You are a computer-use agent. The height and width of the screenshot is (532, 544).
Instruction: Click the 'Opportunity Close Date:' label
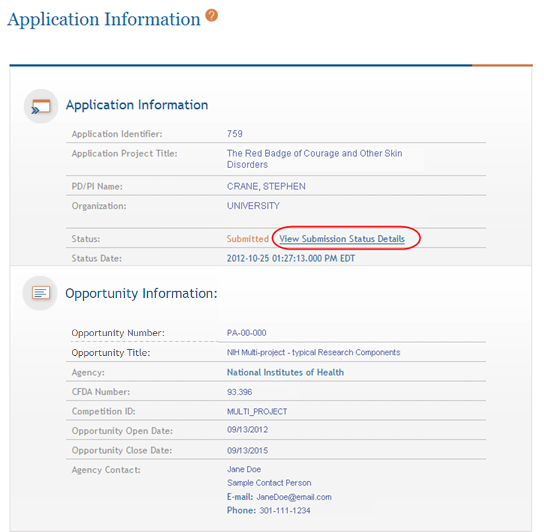pos(122,450)
